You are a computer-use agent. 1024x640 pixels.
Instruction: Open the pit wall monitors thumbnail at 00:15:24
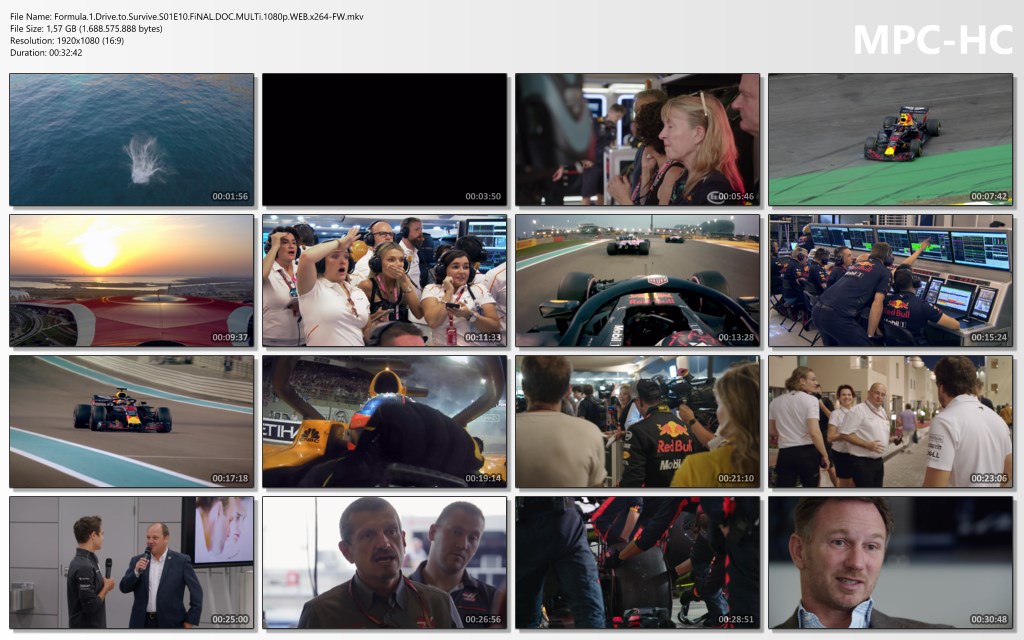(x=890, y=280)
